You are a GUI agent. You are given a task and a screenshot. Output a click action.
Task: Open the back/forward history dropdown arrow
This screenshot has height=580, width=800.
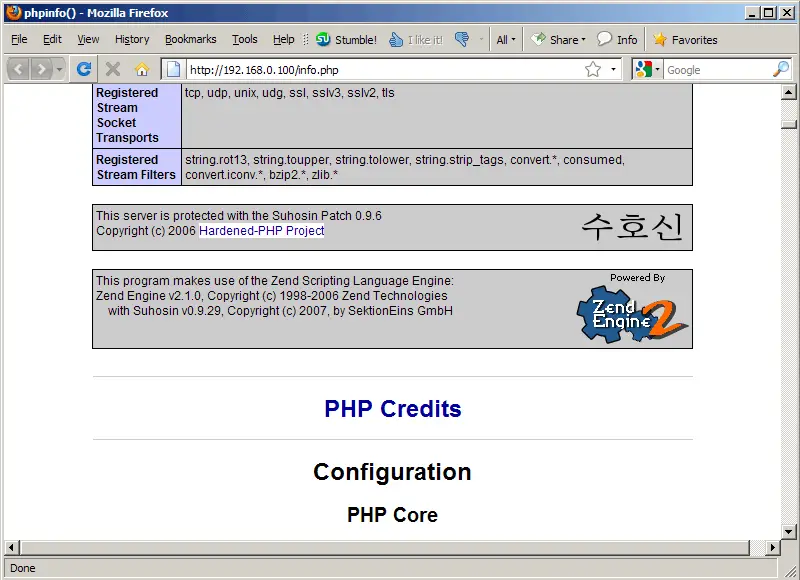[x=59, y=69]
